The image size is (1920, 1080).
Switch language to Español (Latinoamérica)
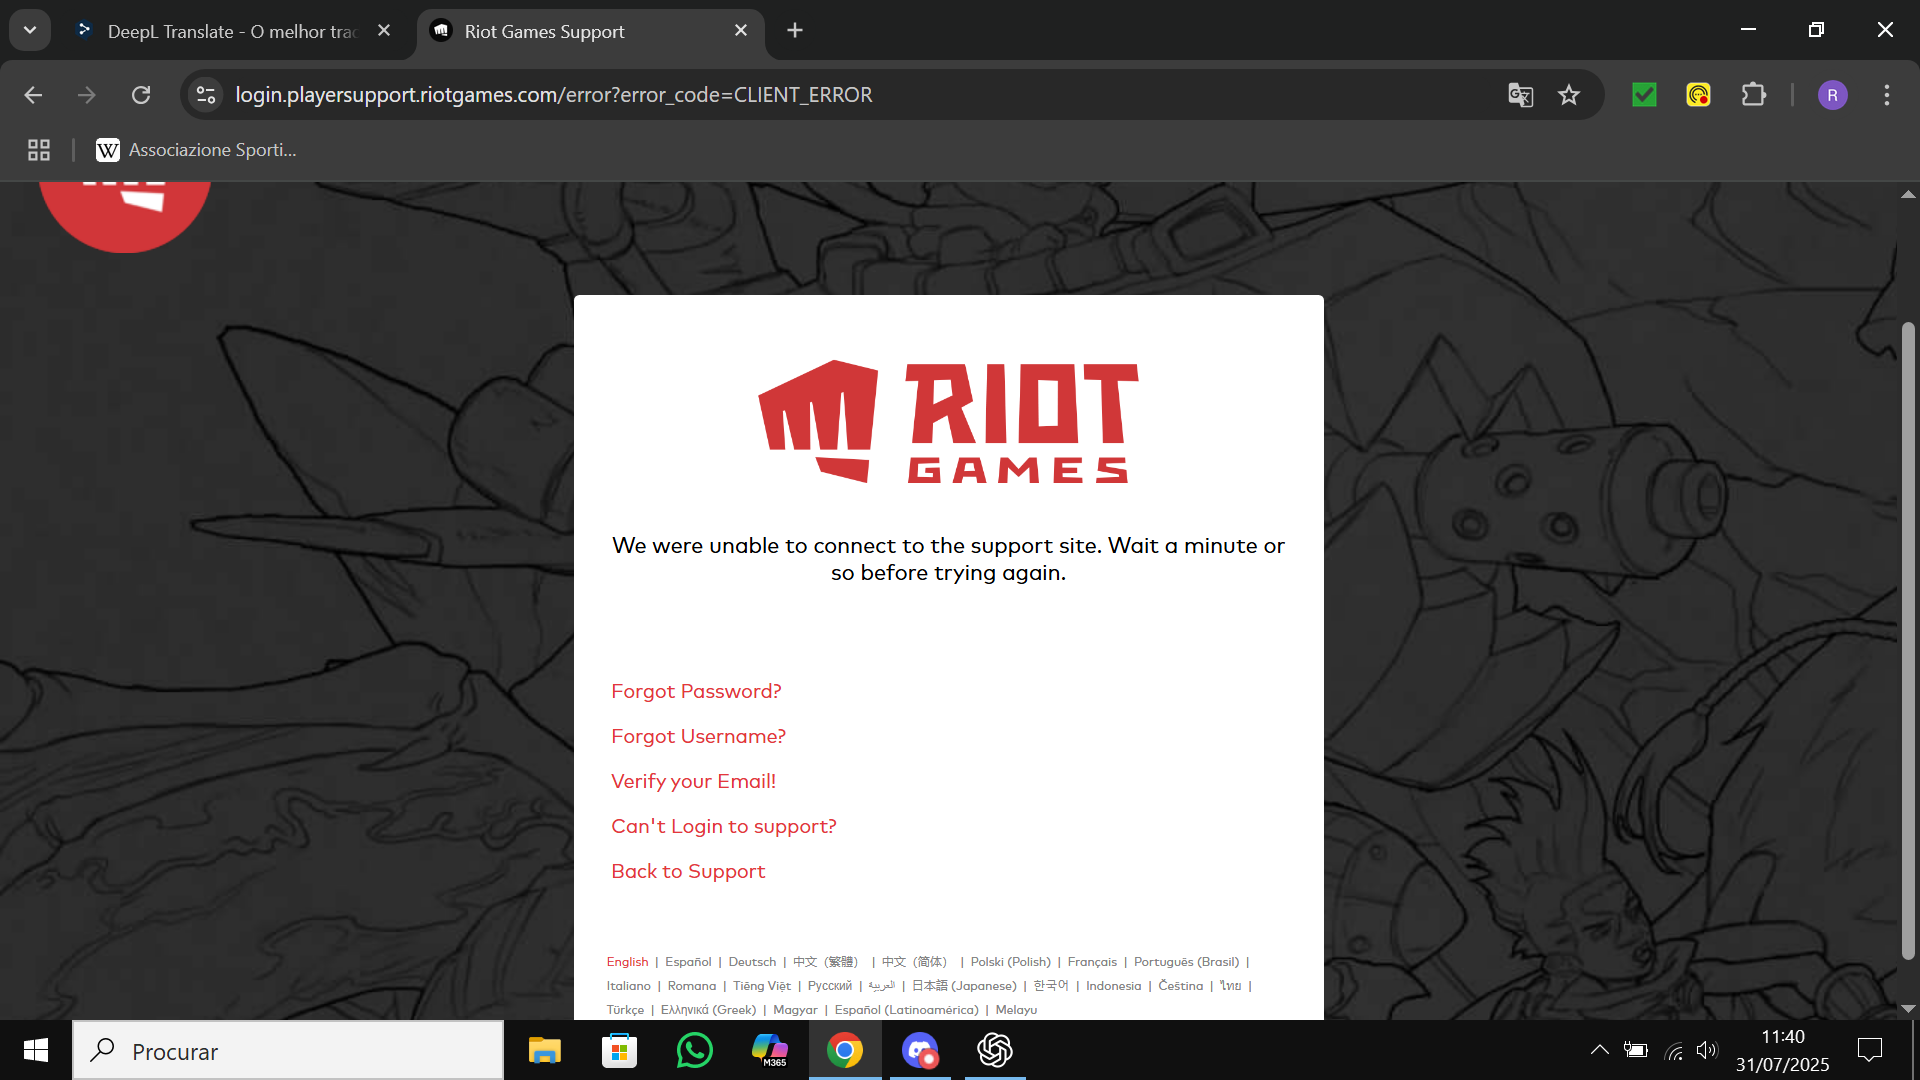[906, 1010]
